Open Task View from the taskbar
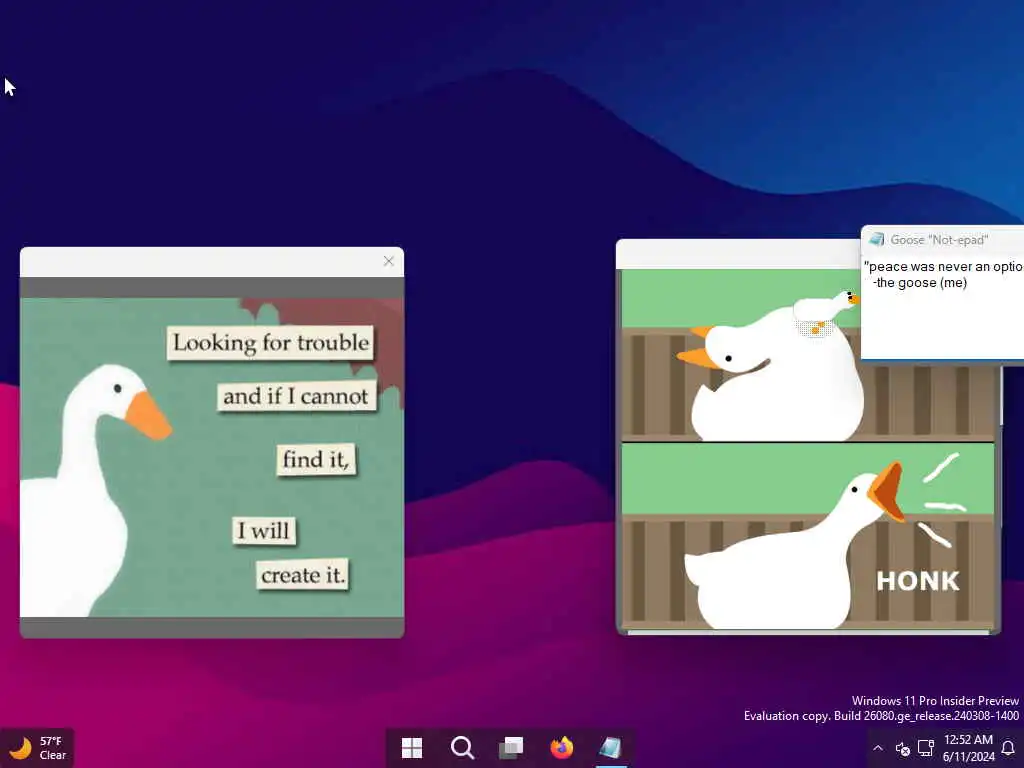The width and height of the screenshot is (1024, 768). pyautogui.click(x=511, y=748)
